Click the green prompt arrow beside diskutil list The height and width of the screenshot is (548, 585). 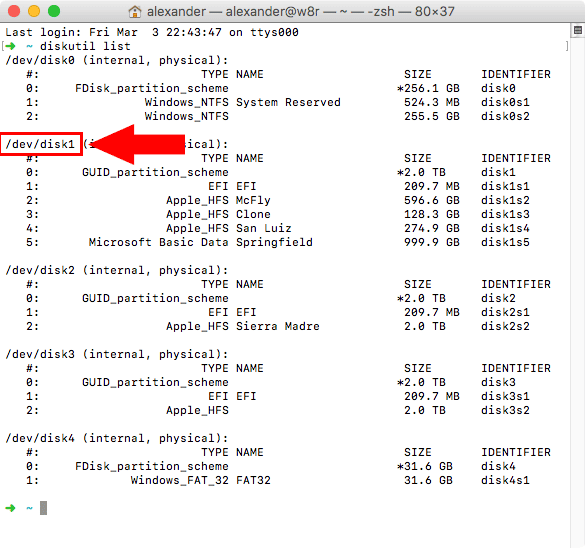click(x=10, y=46)
